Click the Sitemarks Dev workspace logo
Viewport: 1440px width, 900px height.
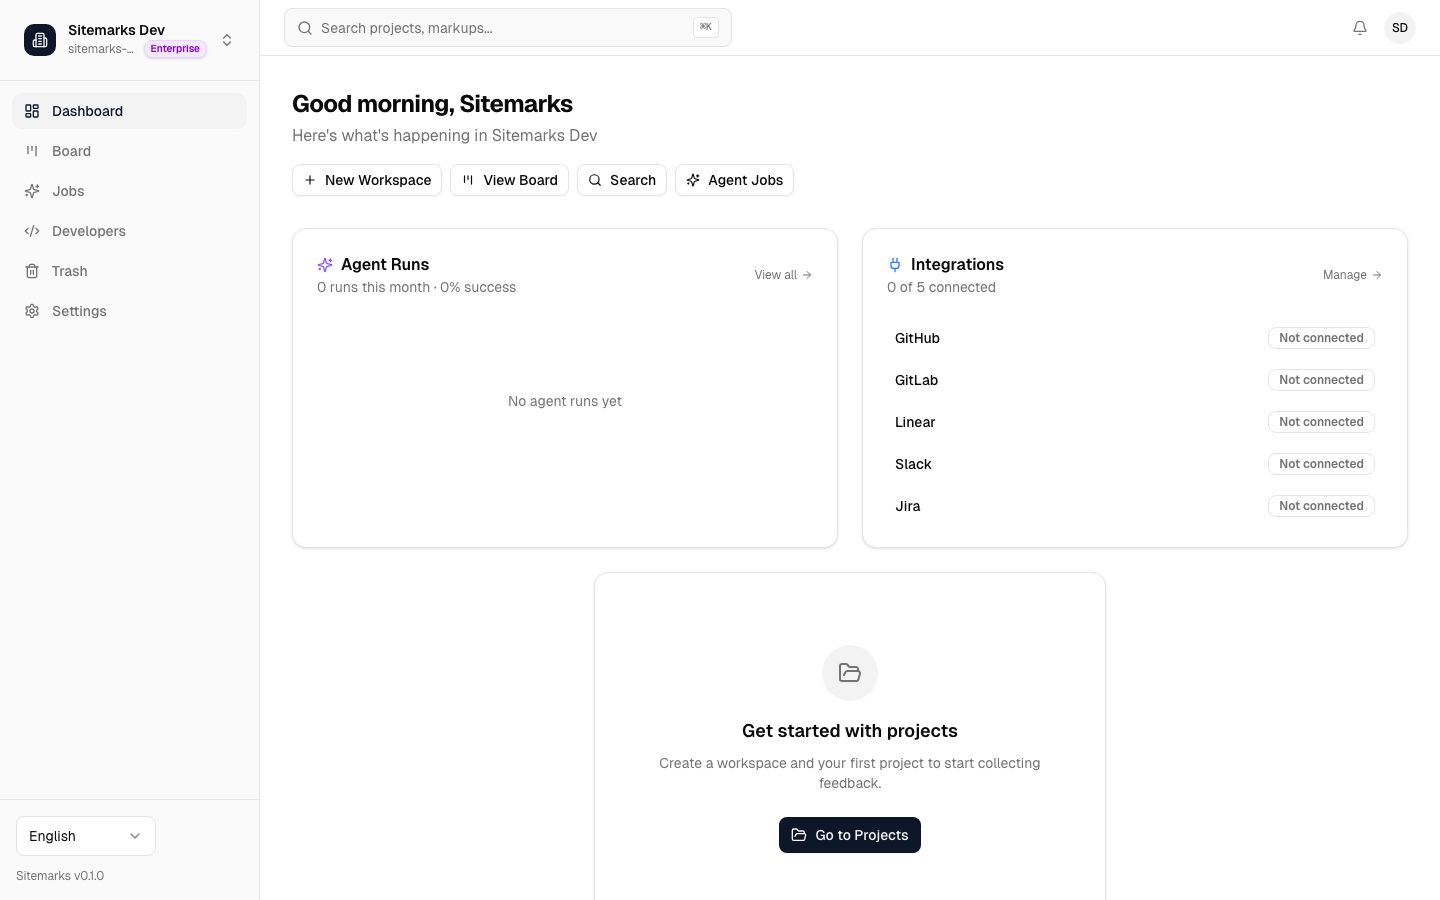tap(40, 40)
